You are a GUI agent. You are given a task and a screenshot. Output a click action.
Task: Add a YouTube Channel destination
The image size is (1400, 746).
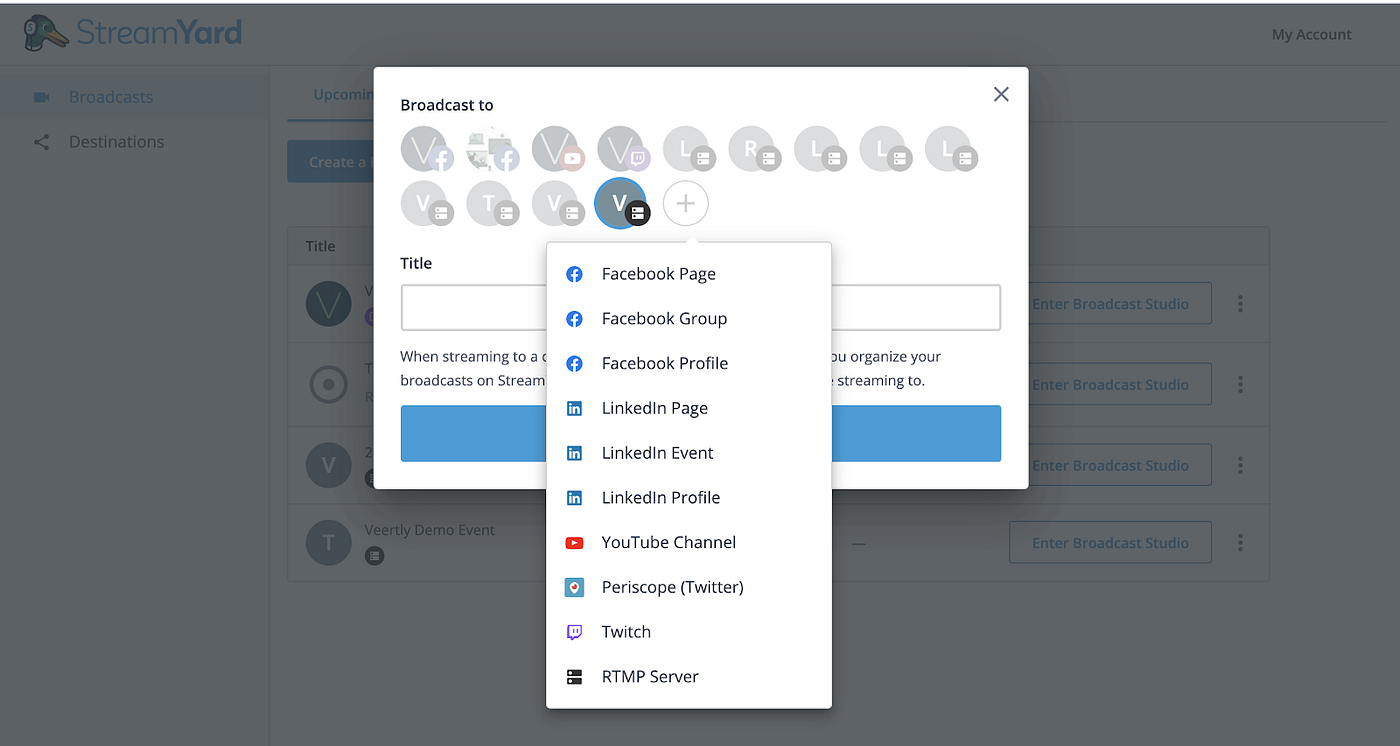pyautogui.click(x=688, y=542)
